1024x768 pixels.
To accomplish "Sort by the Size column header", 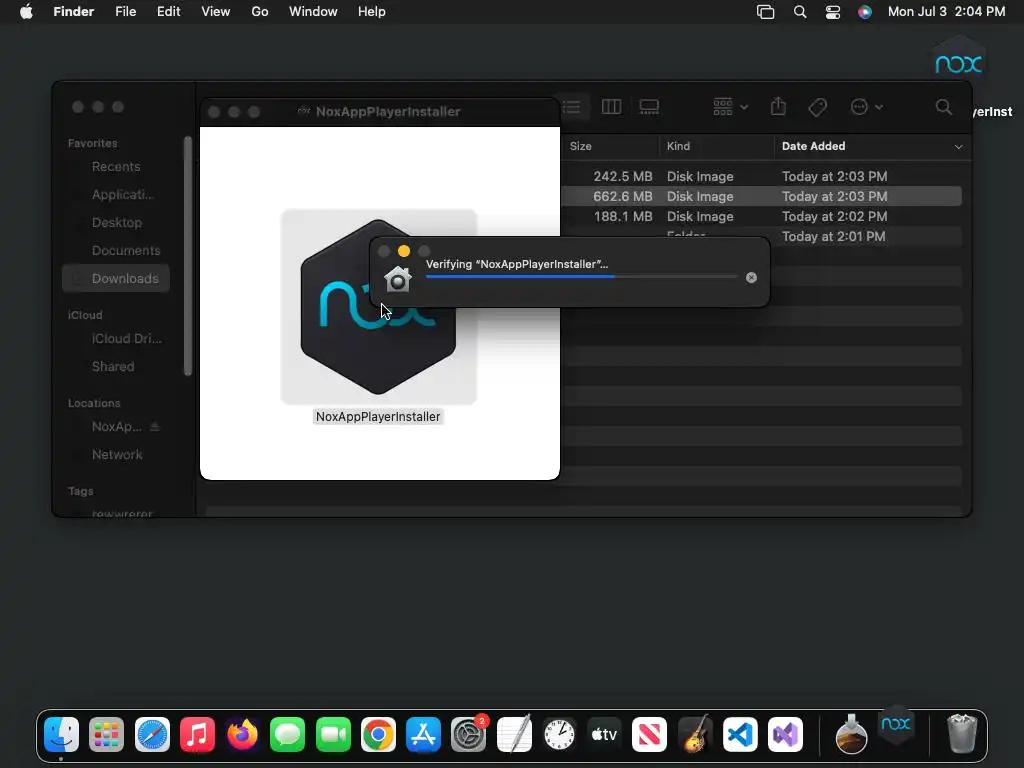I will click(x=581, y=146).
